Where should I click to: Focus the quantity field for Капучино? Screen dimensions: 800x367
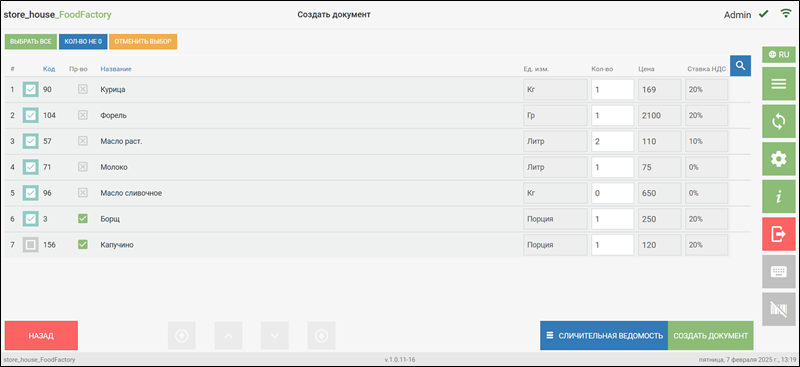[613, 244]
